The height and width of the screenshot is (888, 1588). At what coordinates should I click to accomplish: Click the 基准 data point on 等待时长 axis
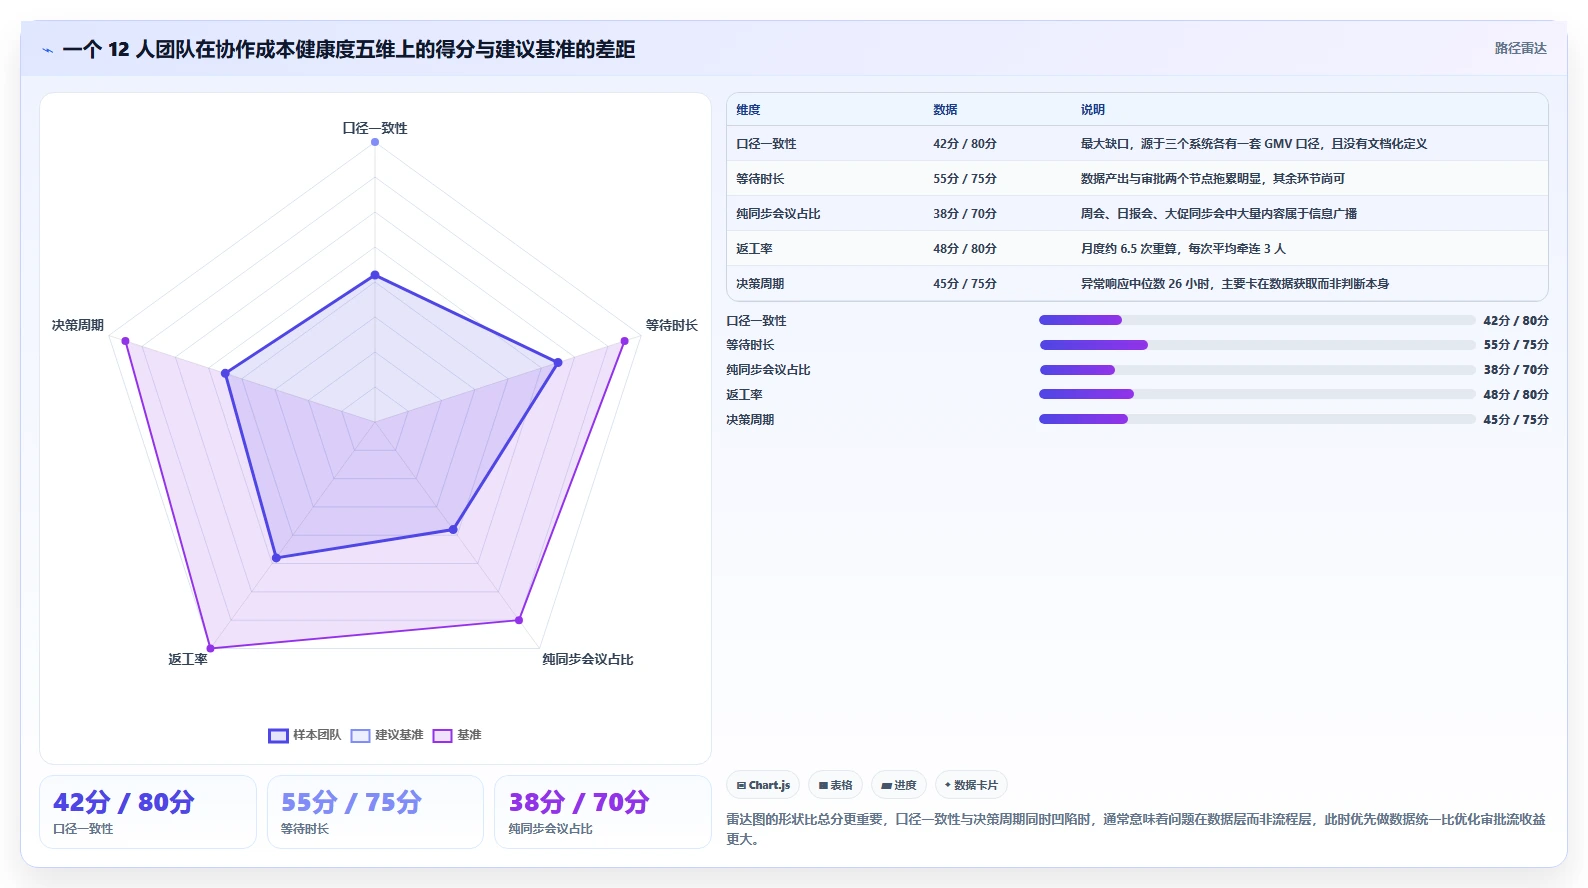625,341
